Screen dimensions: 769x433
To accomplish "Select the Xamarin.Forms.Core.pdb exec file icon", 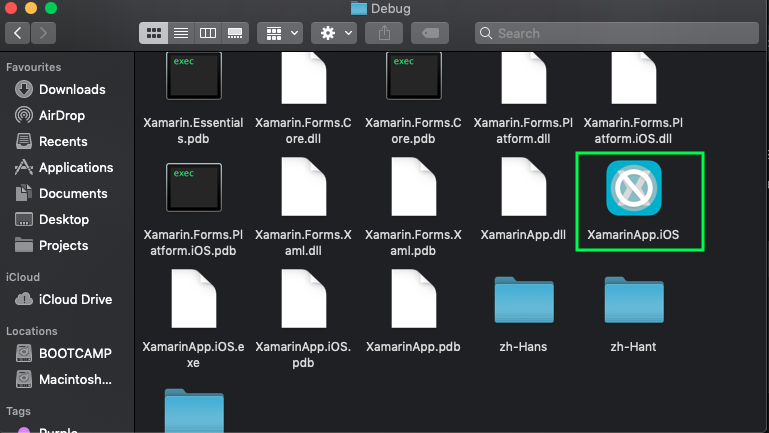I will [x=413, y=76].
